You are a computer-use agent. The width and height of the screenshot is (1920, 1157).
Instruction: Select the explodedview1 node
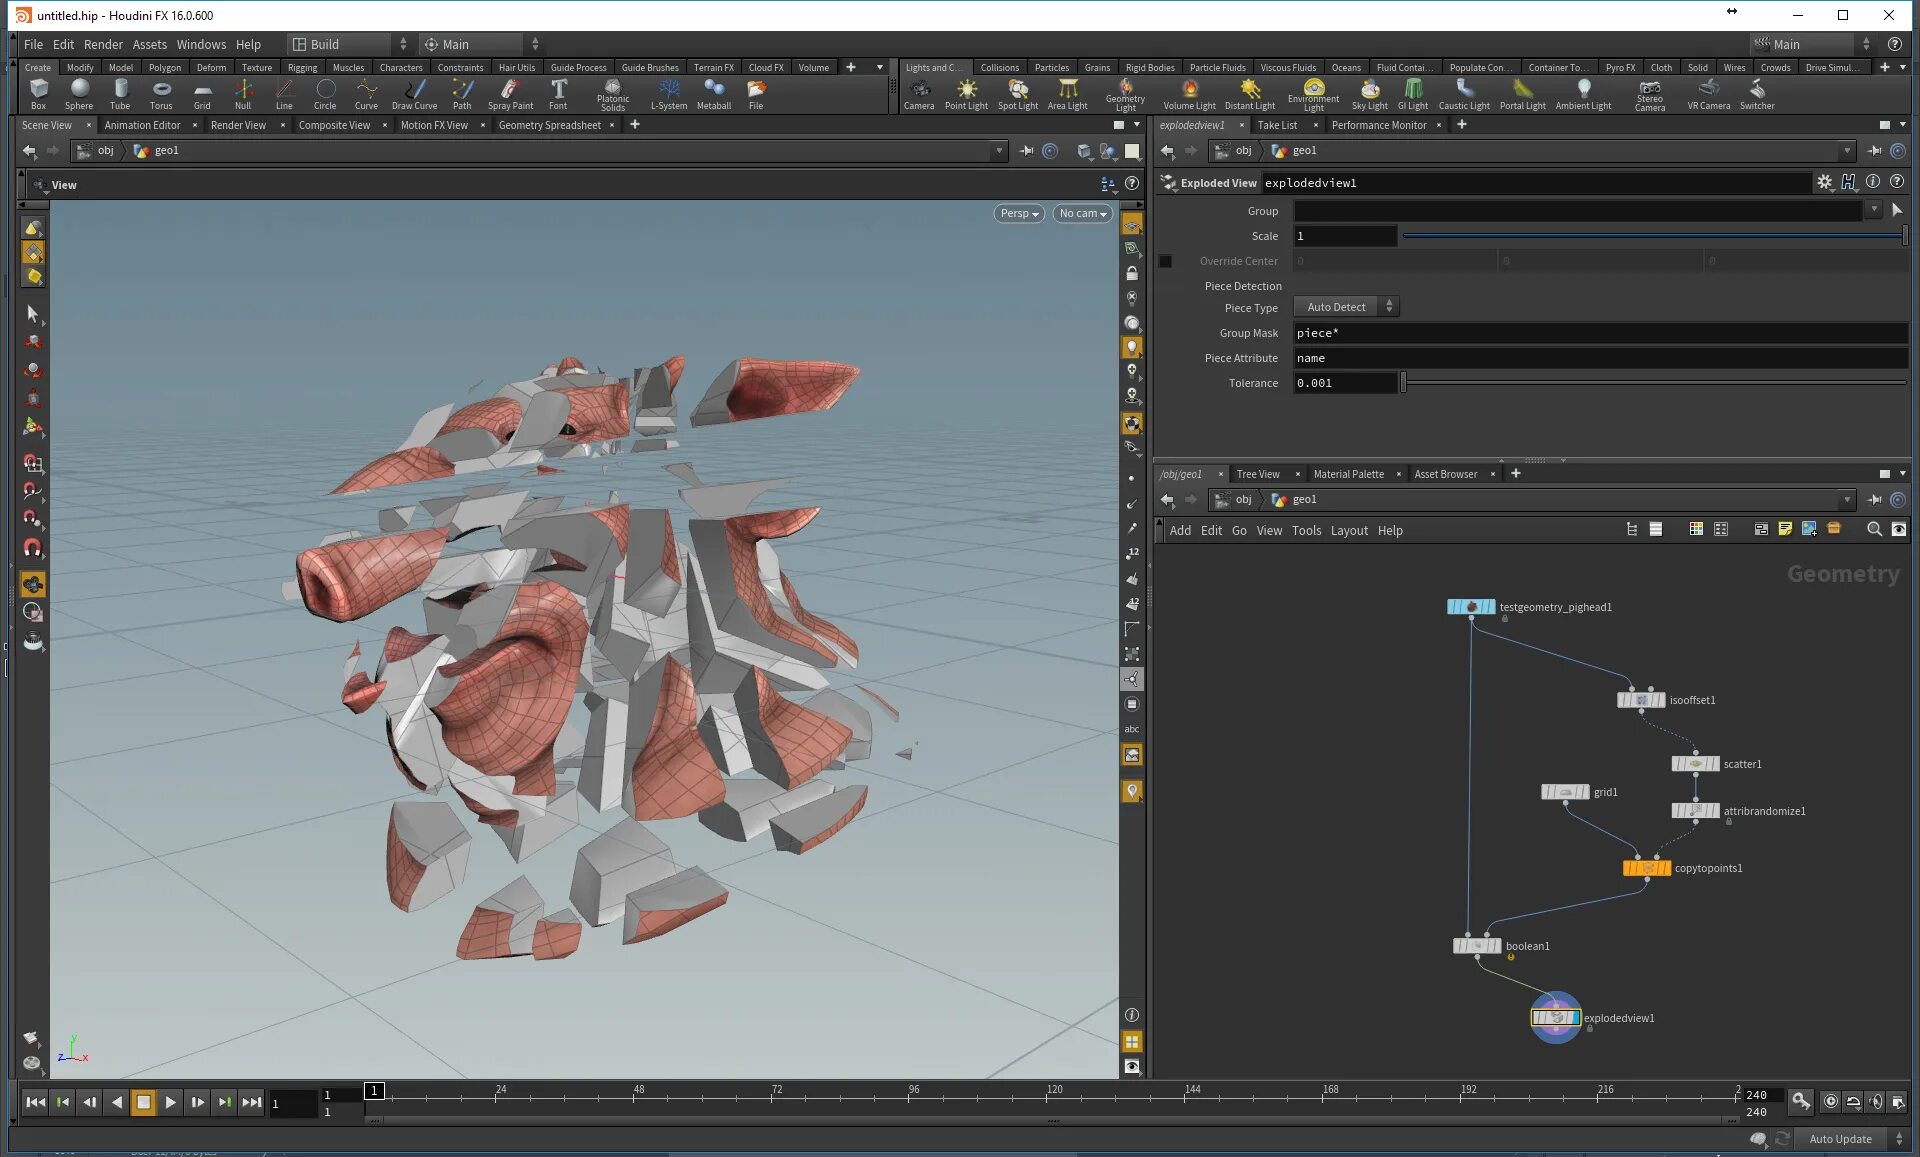pos(1555,1018)
